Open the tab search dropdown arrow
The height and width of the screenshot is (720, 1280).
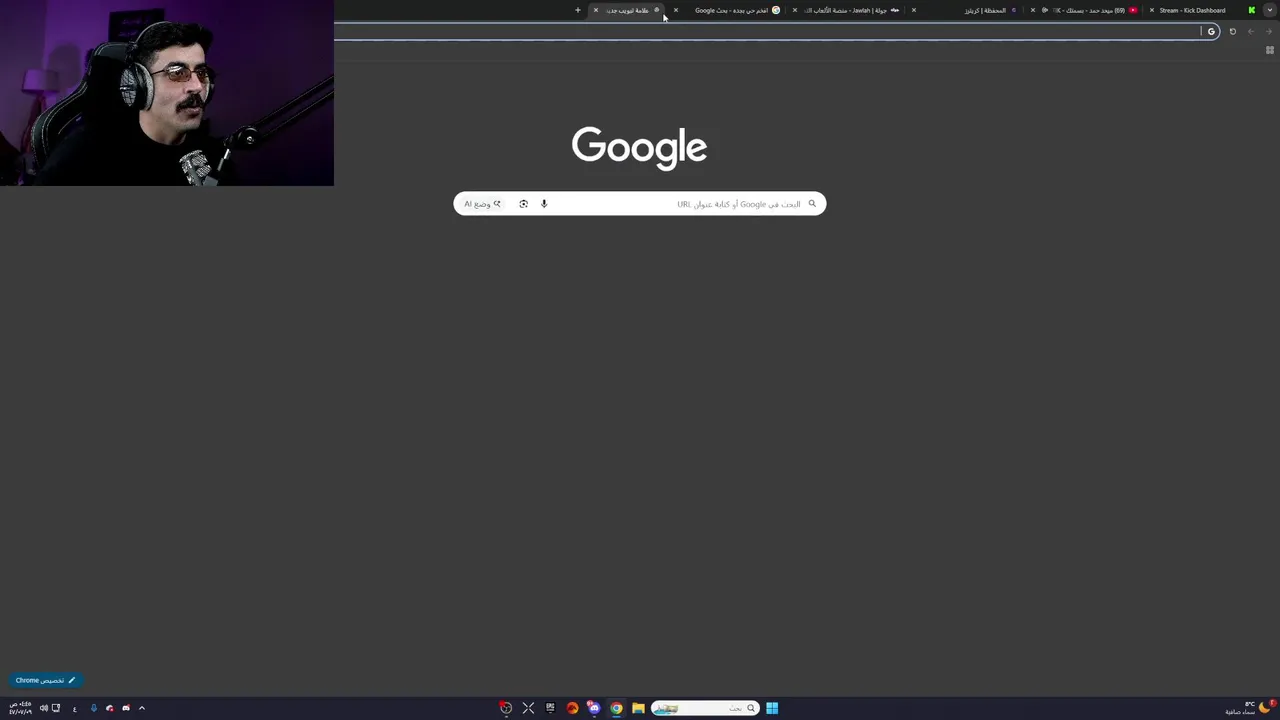coord(1269,10)
